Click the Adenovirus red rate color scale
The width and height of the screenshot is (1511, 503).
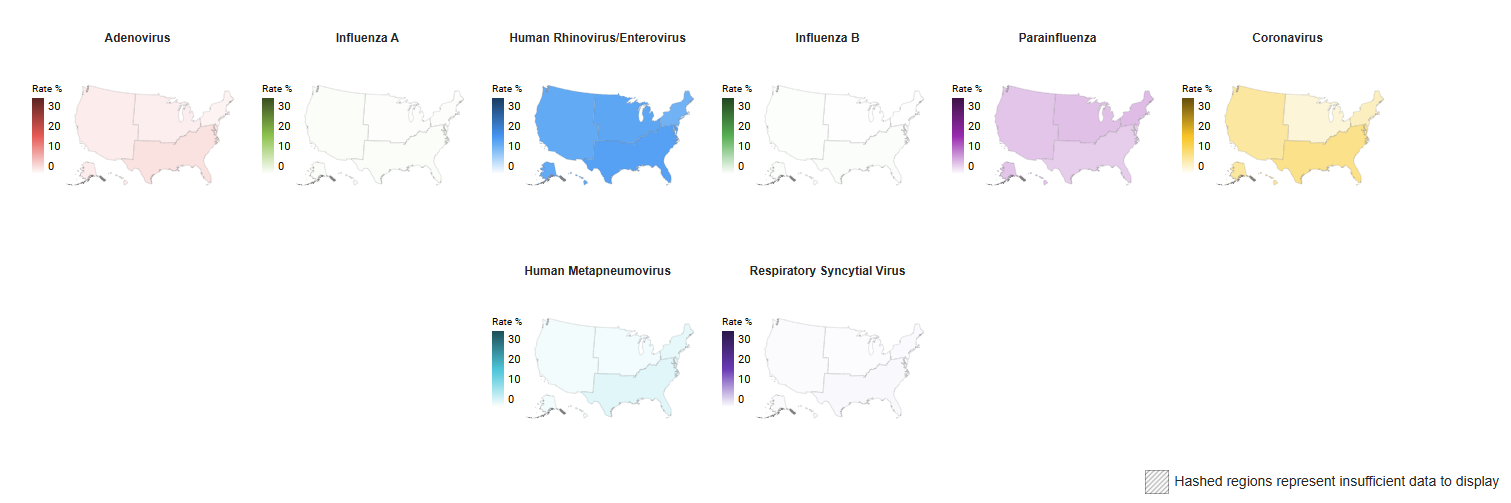pos(38,135)
